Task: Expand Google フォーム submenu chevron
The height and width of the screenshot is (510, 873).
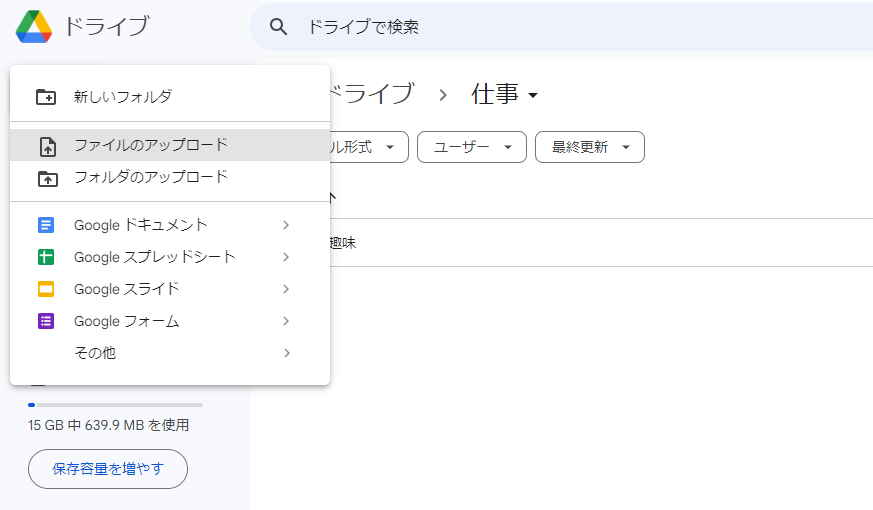Action: click(x=286, y=321)
